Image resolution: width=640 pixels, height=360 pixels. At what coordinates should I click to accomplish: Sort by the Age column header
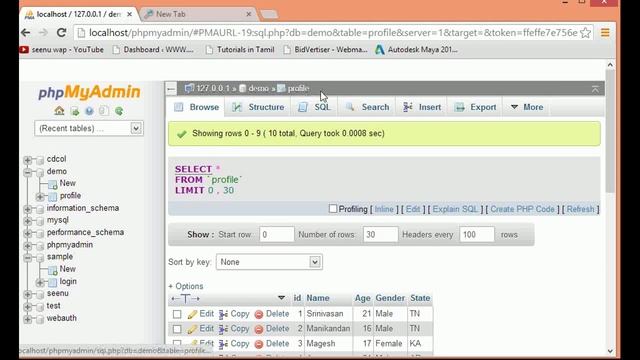pos(362,298)
